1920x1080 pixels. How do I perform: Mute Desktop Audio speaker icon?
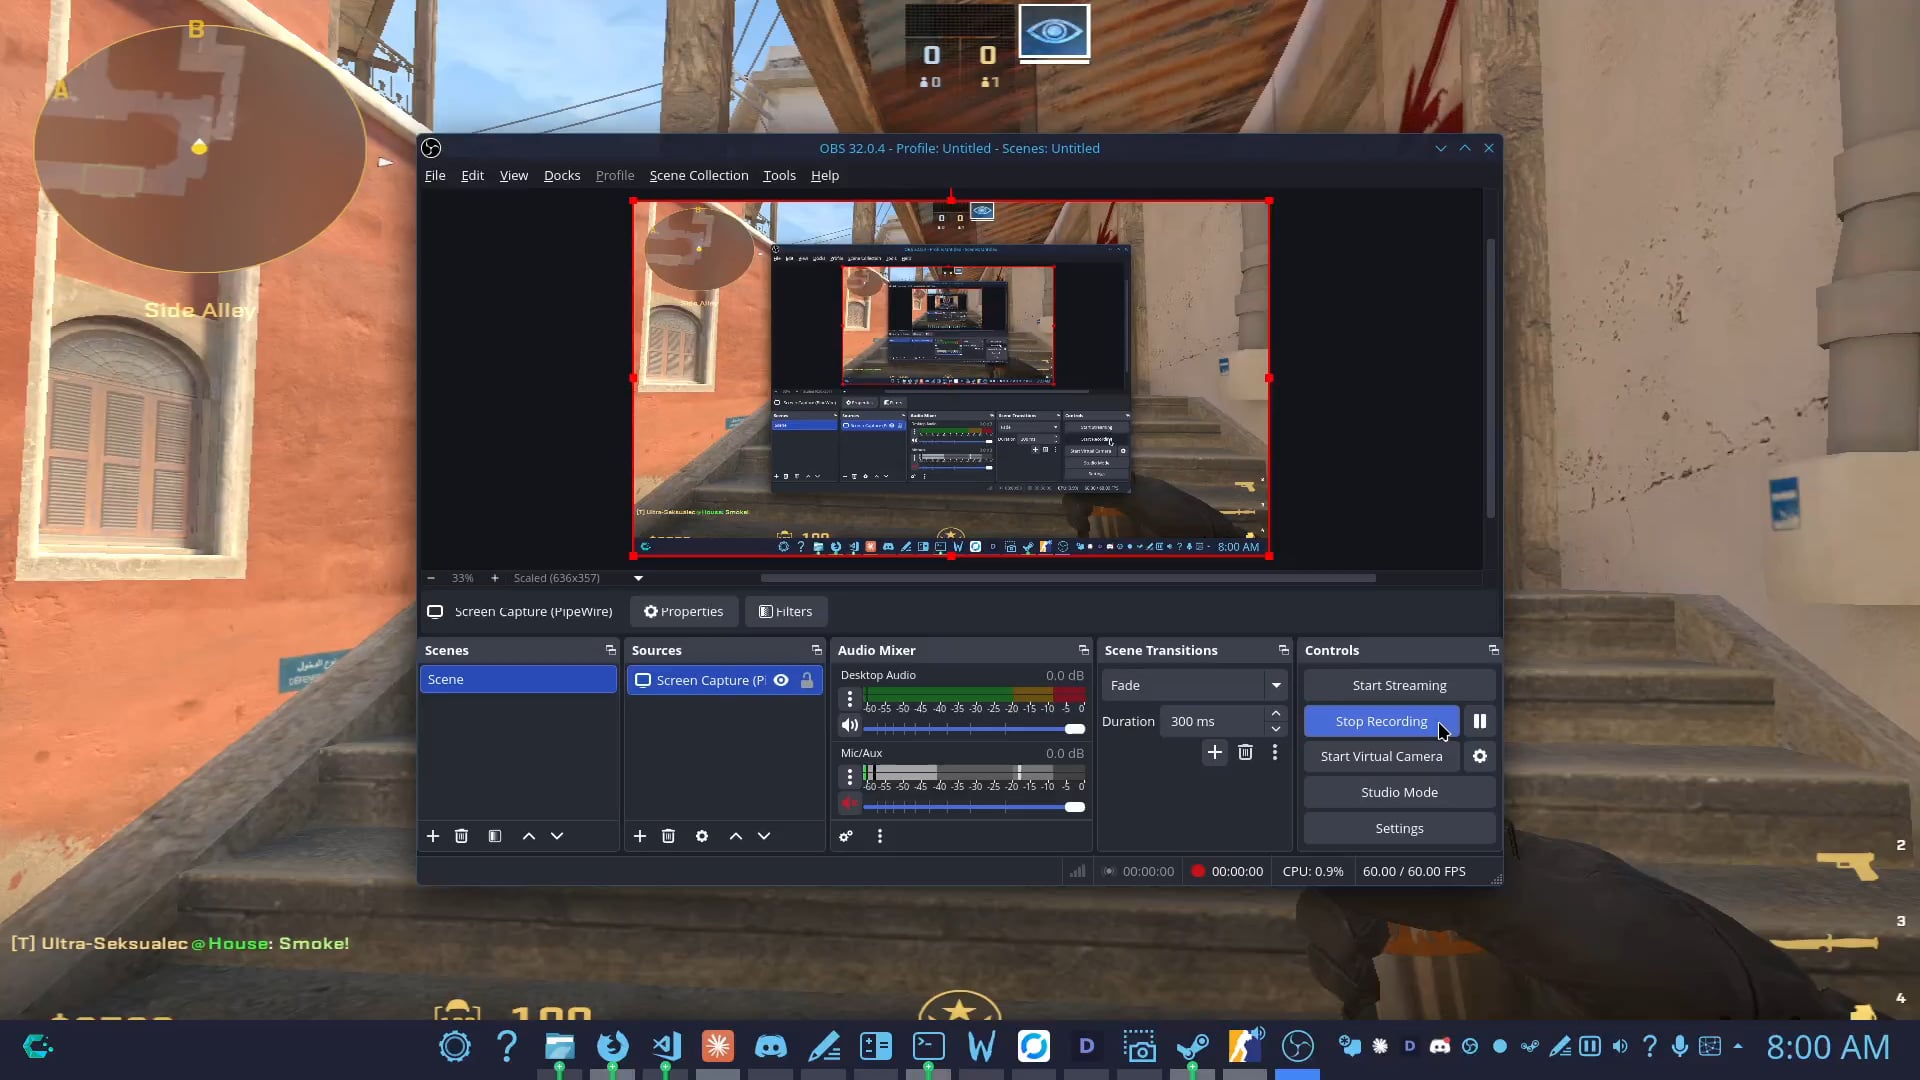850,725
